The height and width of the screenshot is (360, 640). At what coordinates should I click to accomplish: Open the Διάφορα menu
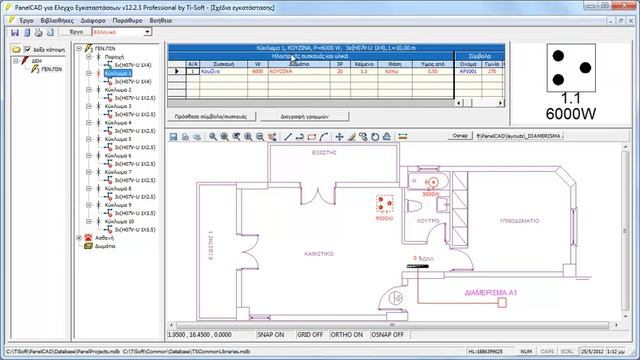pyautogui.click(x=93, y=20)
